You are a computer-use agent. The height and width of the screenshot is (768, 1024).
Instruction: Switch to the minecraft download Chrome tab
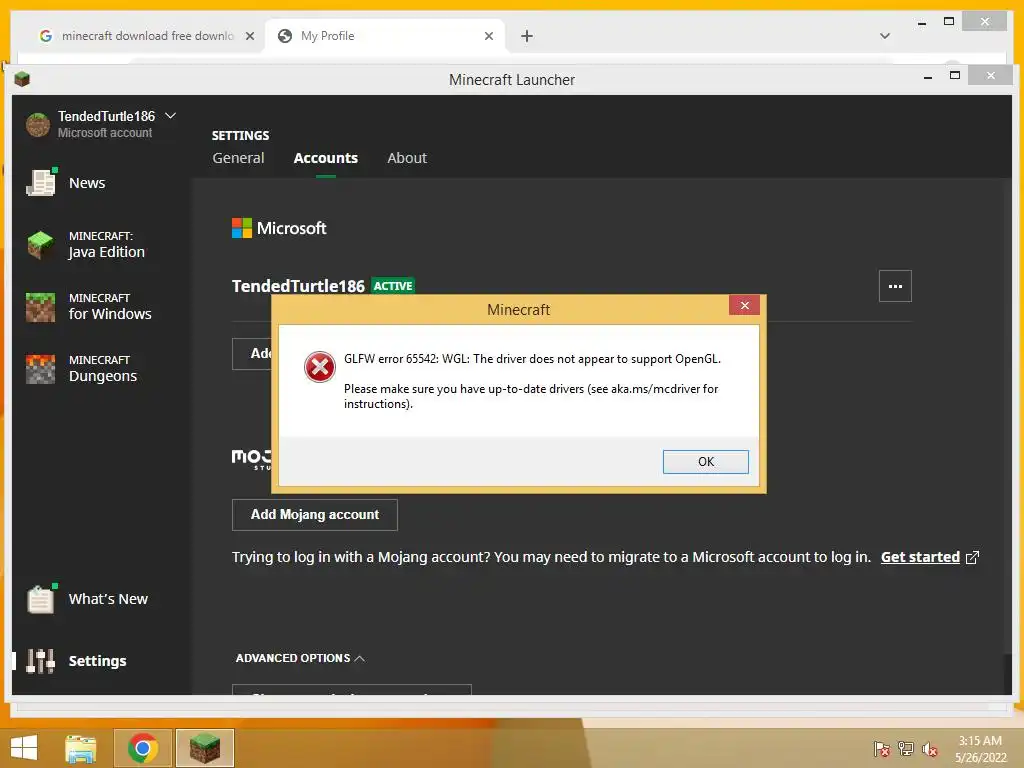pyautogui.click(x=146, y=36)
